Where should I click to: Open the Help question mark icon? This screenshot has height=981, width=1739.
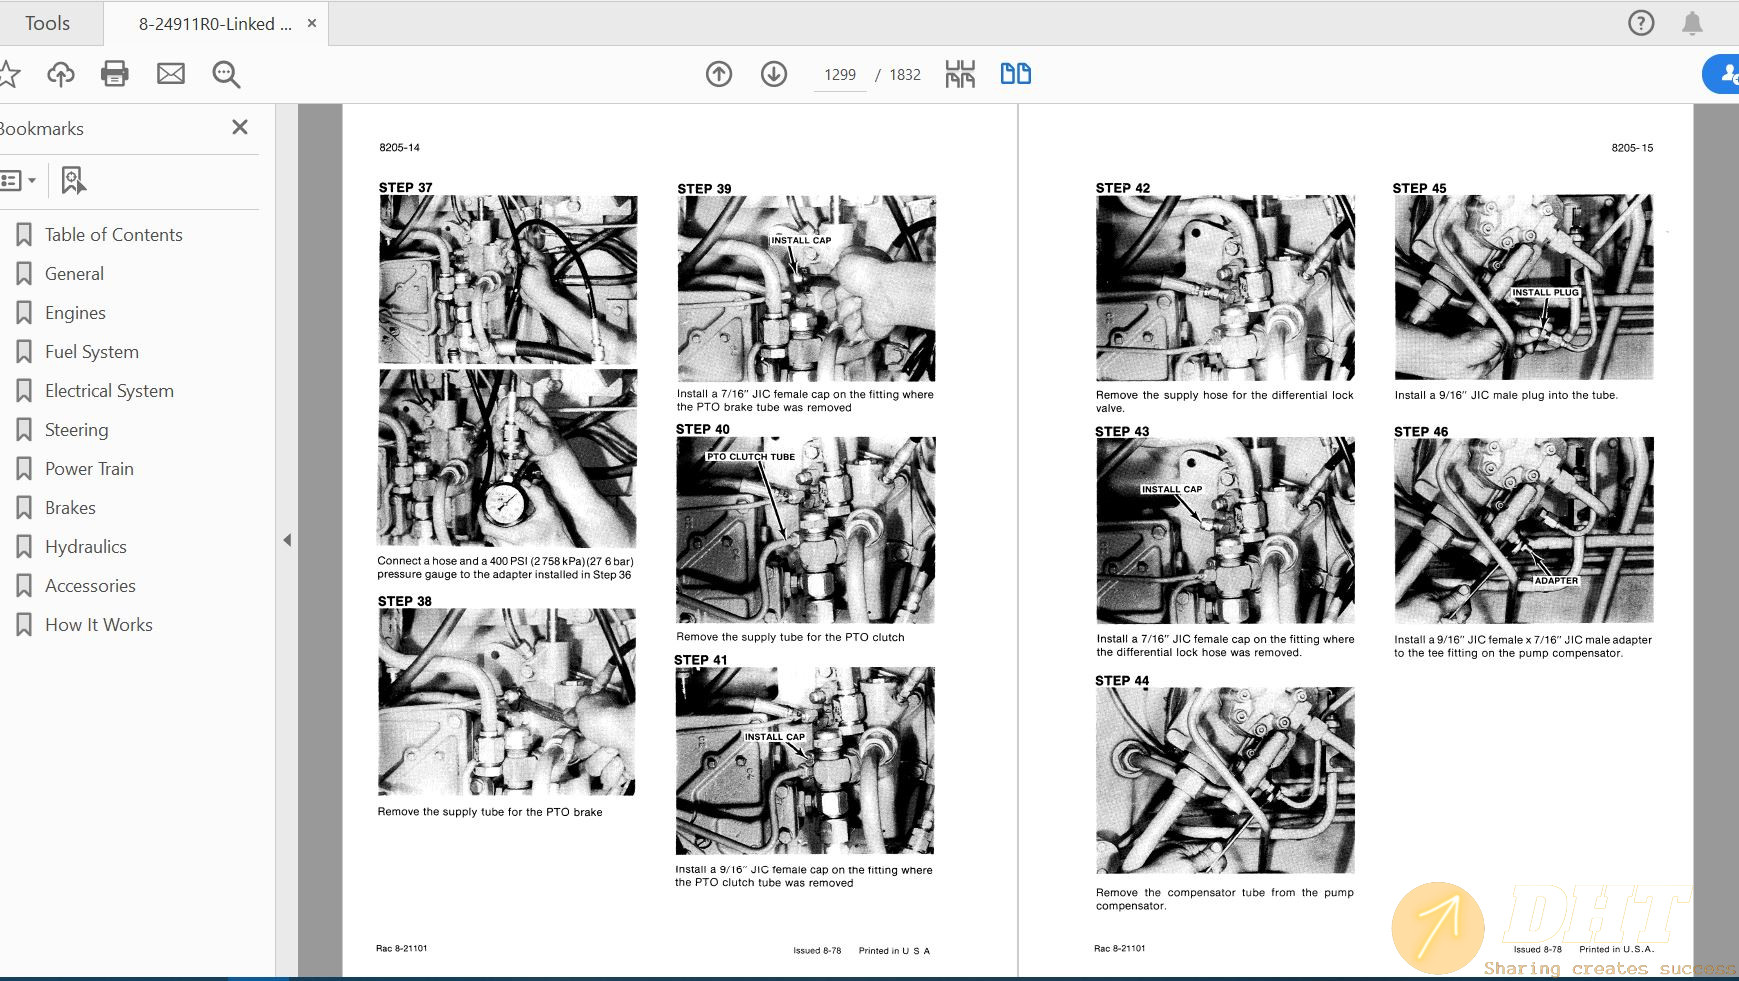pos(1641,23)
